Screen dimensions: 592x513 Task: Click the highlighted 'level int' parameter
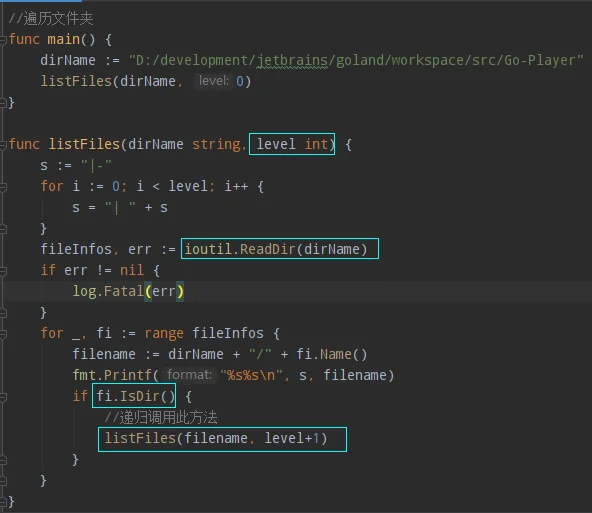[x=292, y=144]
